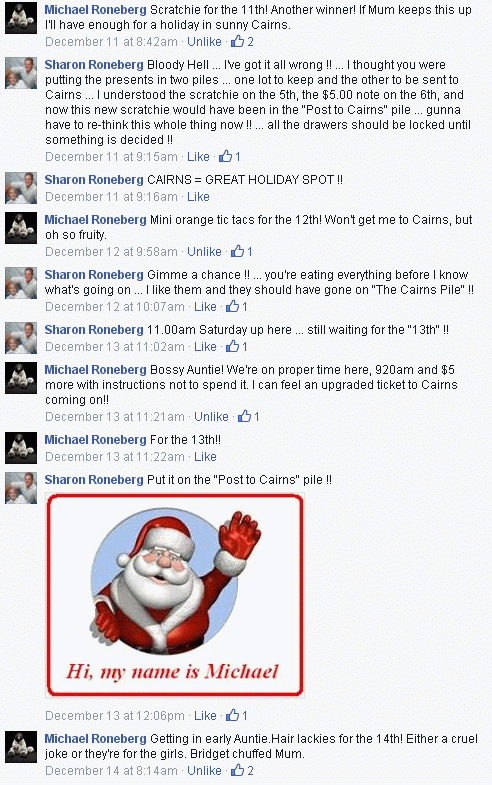The width and height of the screenshot is (492, 785).
Task: Click thumbs-up count on hair lackies comment
Action: coord(250,770)
